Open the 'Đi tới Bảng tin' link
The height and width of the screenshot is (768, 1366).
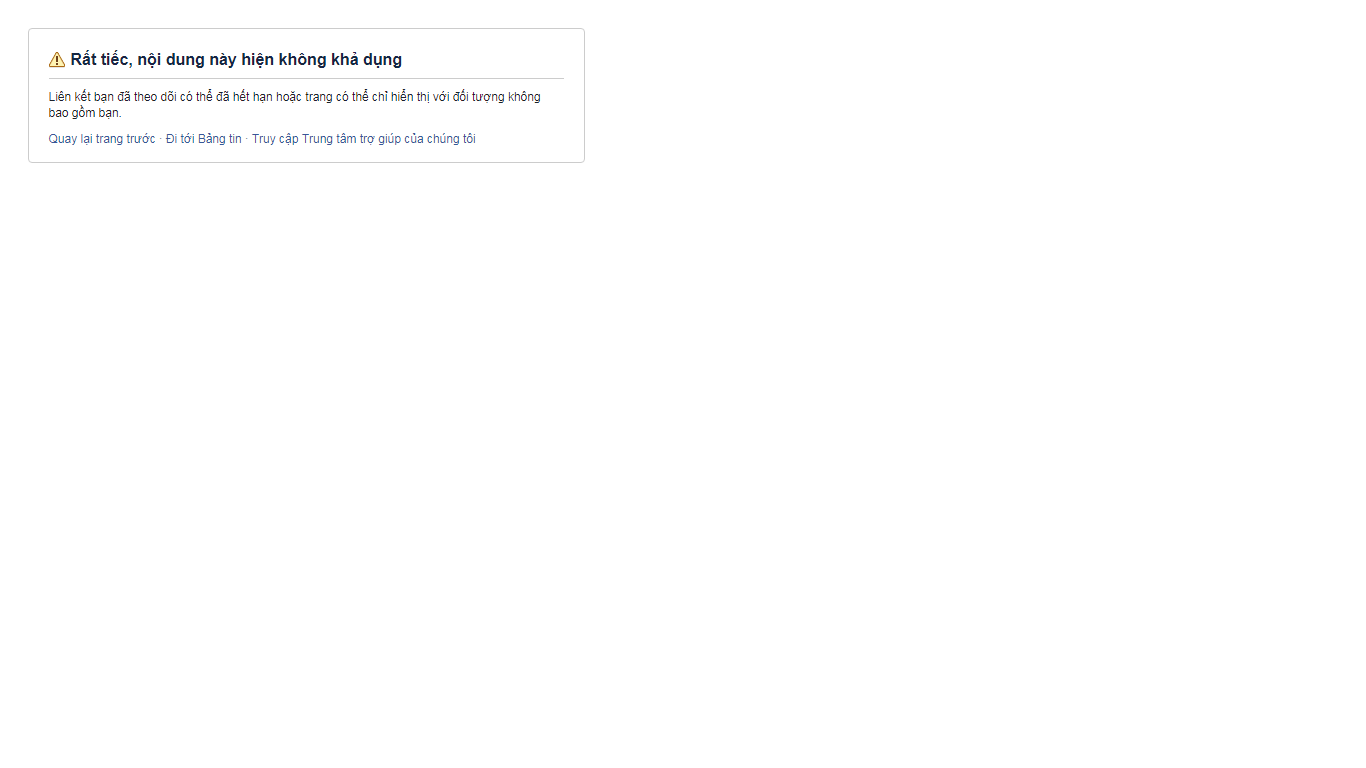click(203, 139)
